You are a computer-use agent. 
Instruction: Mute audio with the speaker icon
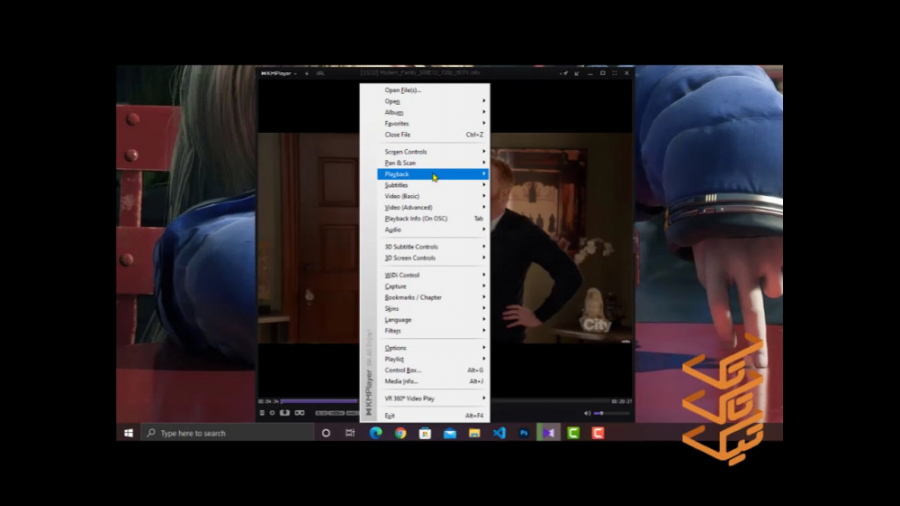coord(587,413)
